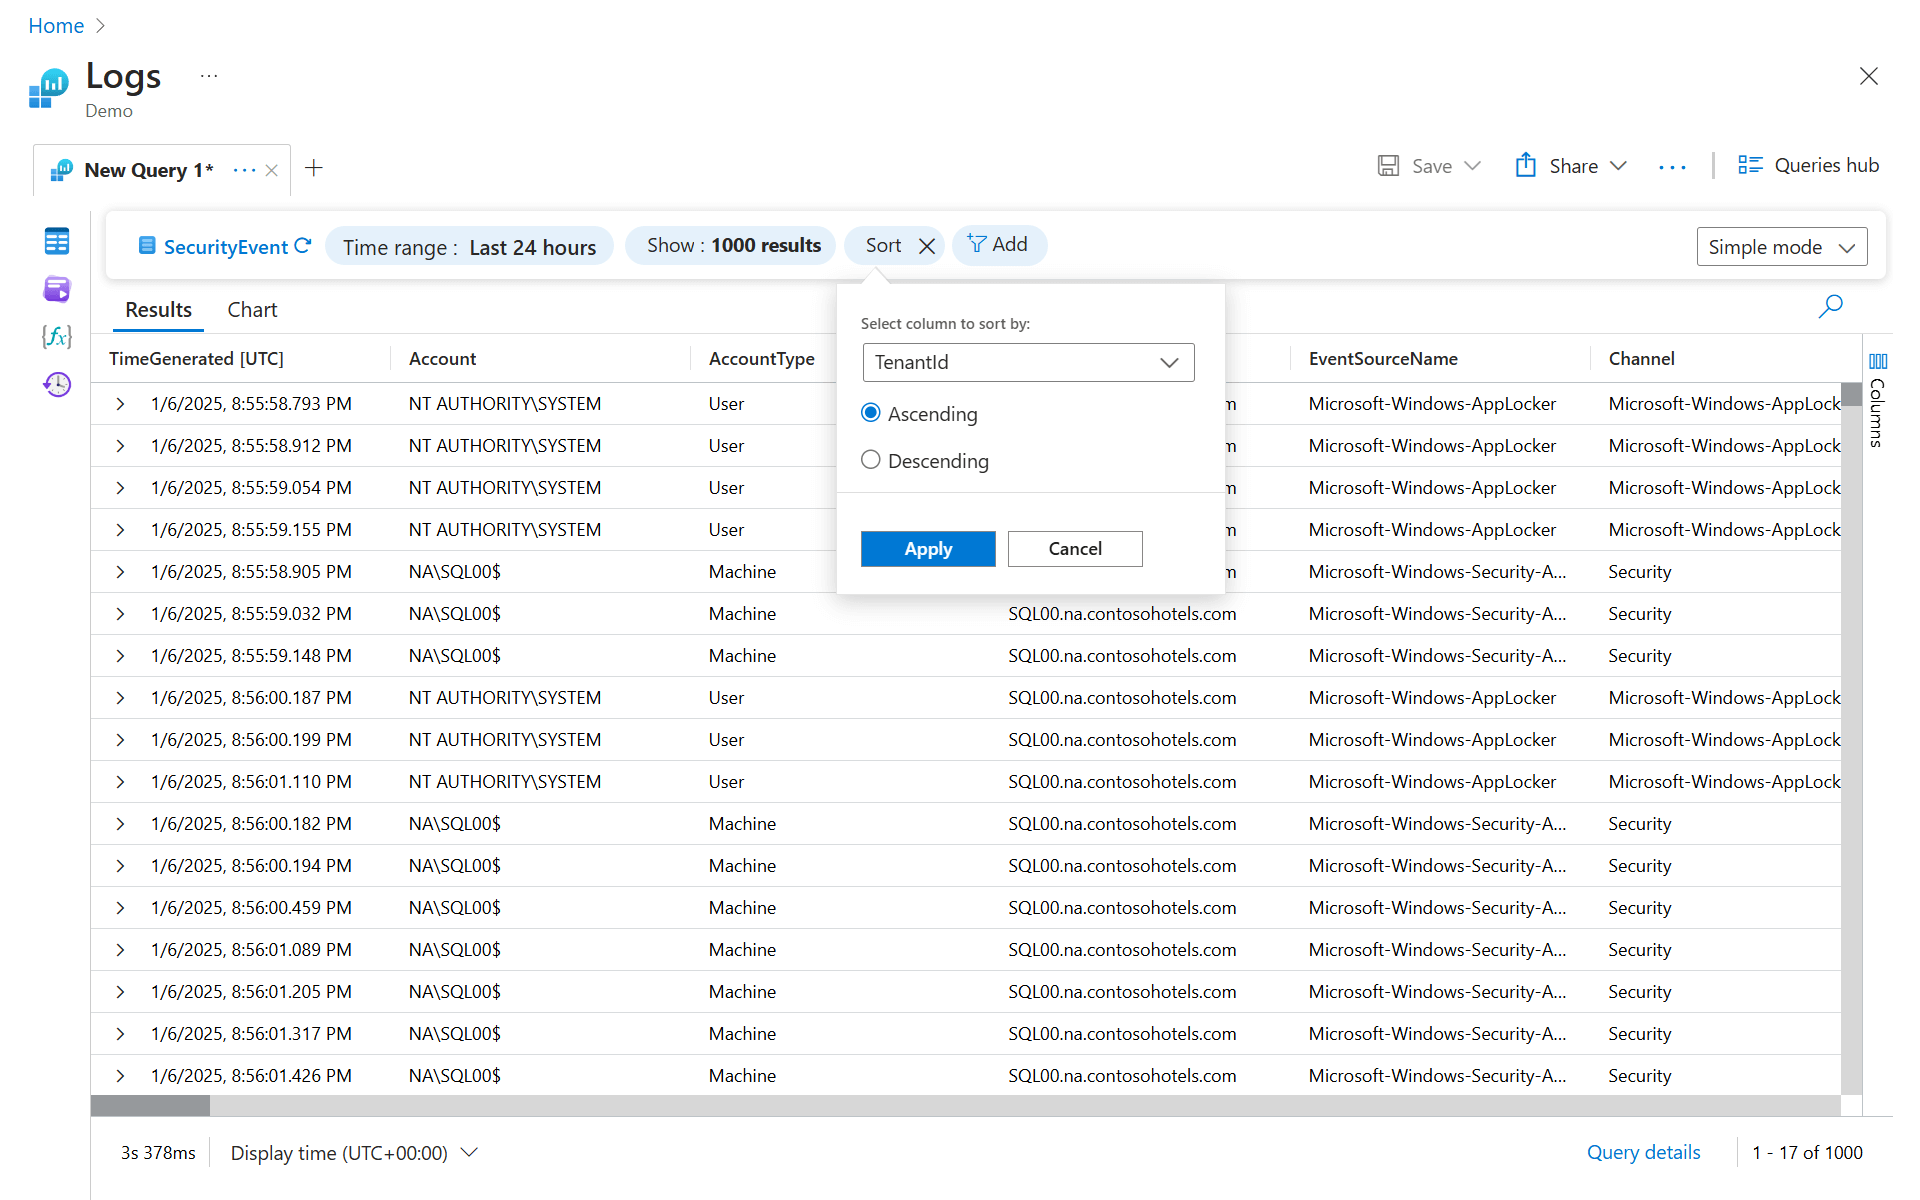Screen dimensions: 1920x1200
Task: Open the Query history clock icon
Action: point(57,384)
